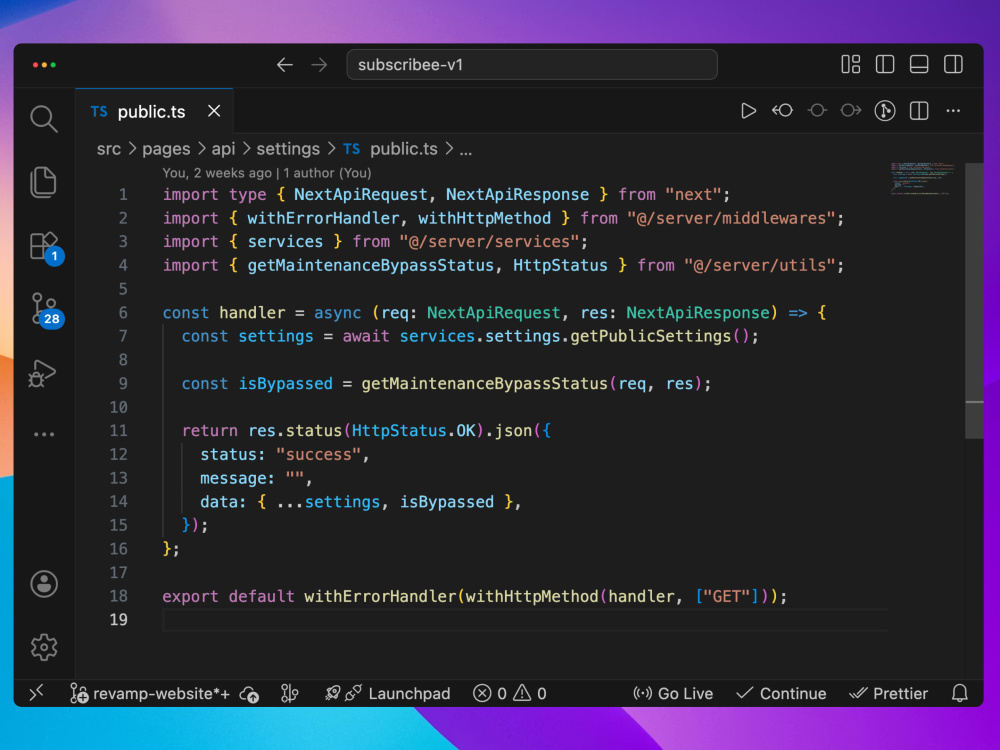Split the editor to the right
This screenshot has width=1000, height=750.
point(919,111)
